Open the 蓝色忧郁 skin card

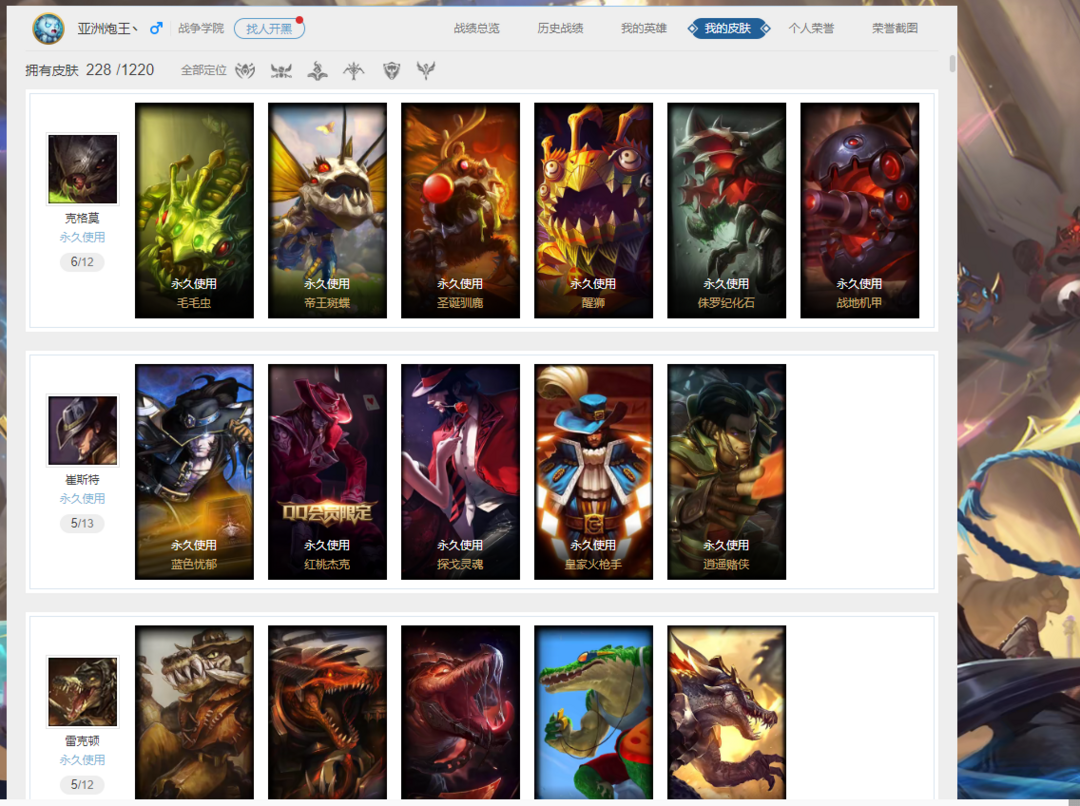coord(194,472)
